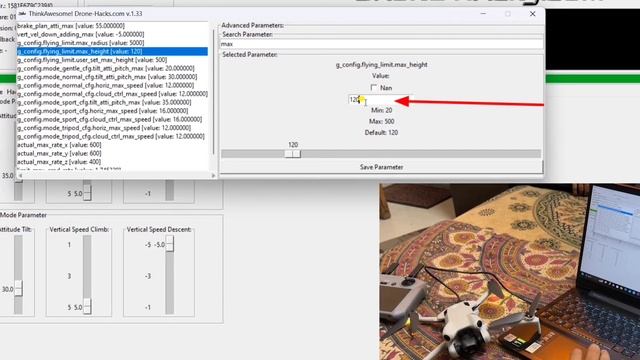Click lower Vertical Speed Climb handle at 5.0
This screenshot has width=640, height=360.
(x=87, y=307)
